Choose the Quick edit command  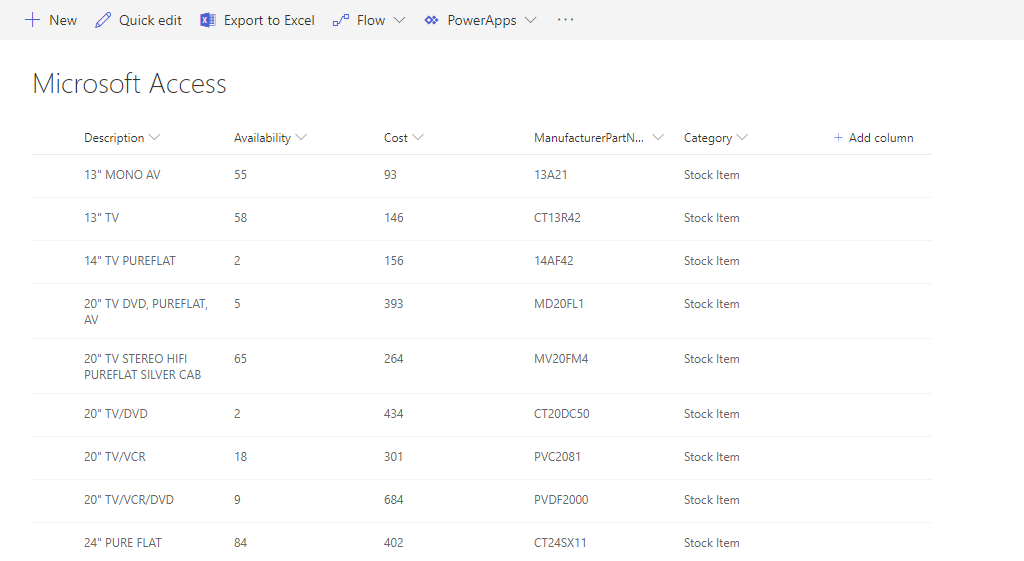(150, 20)
